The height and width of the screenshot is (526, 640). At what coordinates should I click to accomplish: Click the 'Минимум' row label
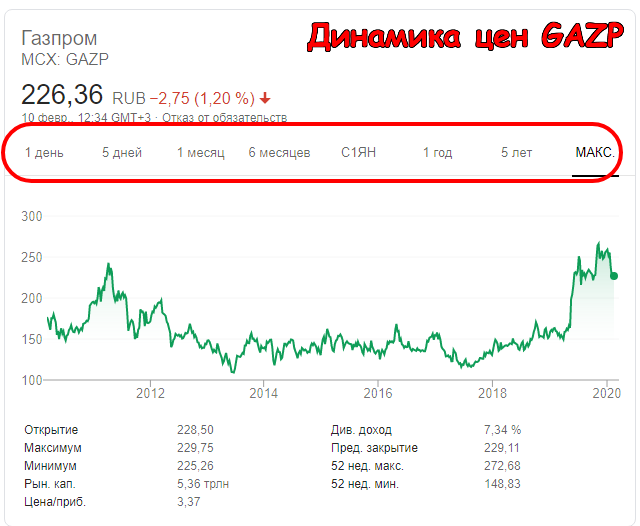coord(50,466)
